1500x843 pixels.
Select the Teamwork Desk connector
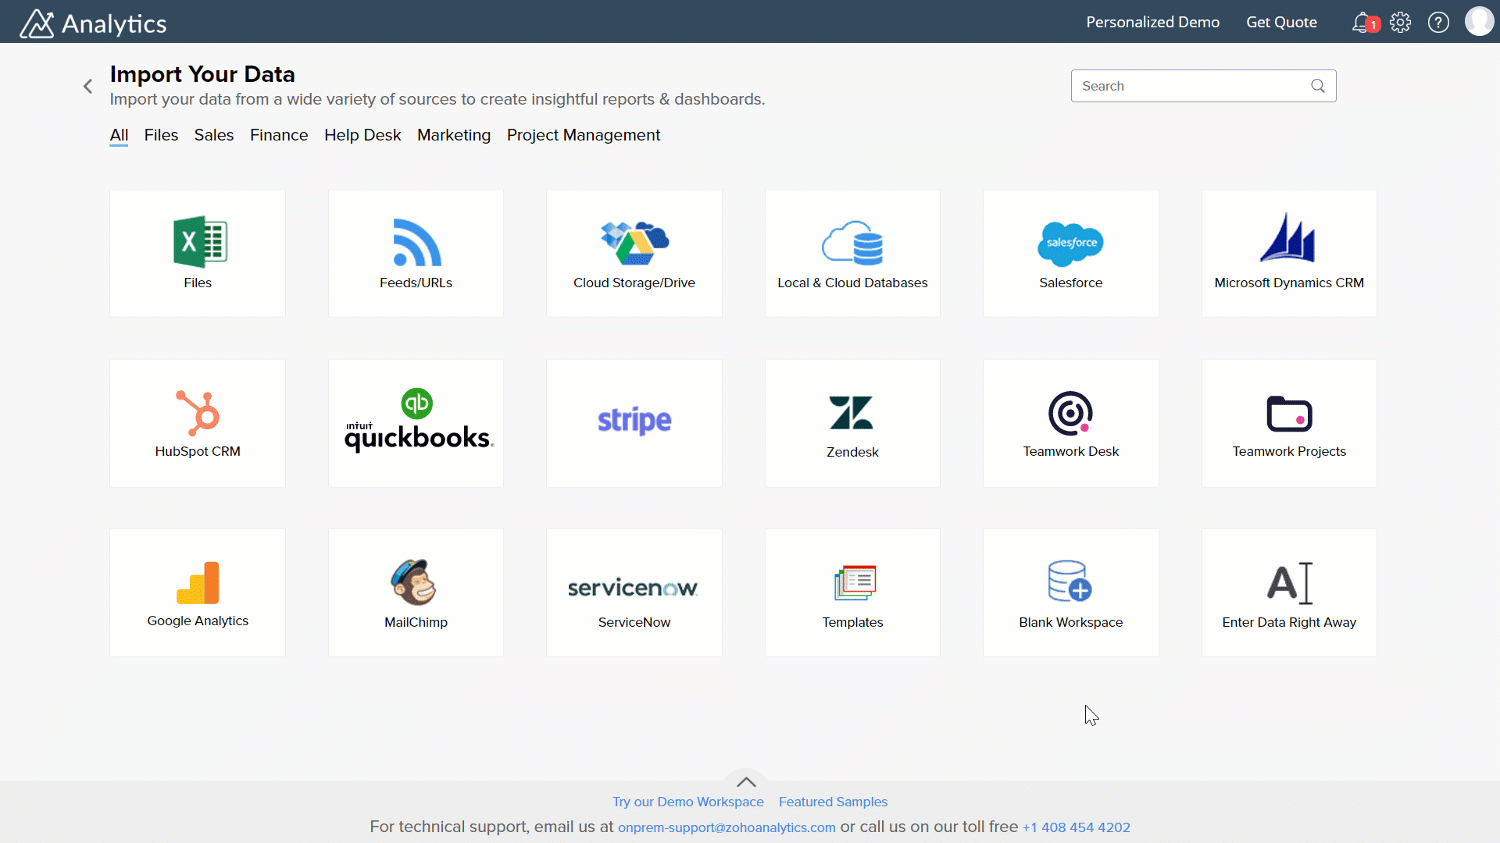click(1071, 423)
